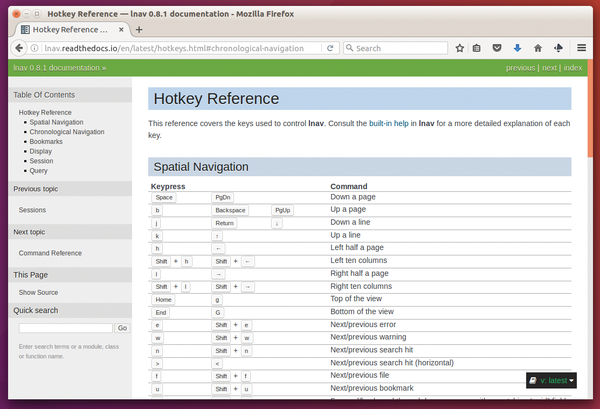Click 'Show Source' in the sidebar
Viewport: 600px width, 409px height.
tap(39, 292)
